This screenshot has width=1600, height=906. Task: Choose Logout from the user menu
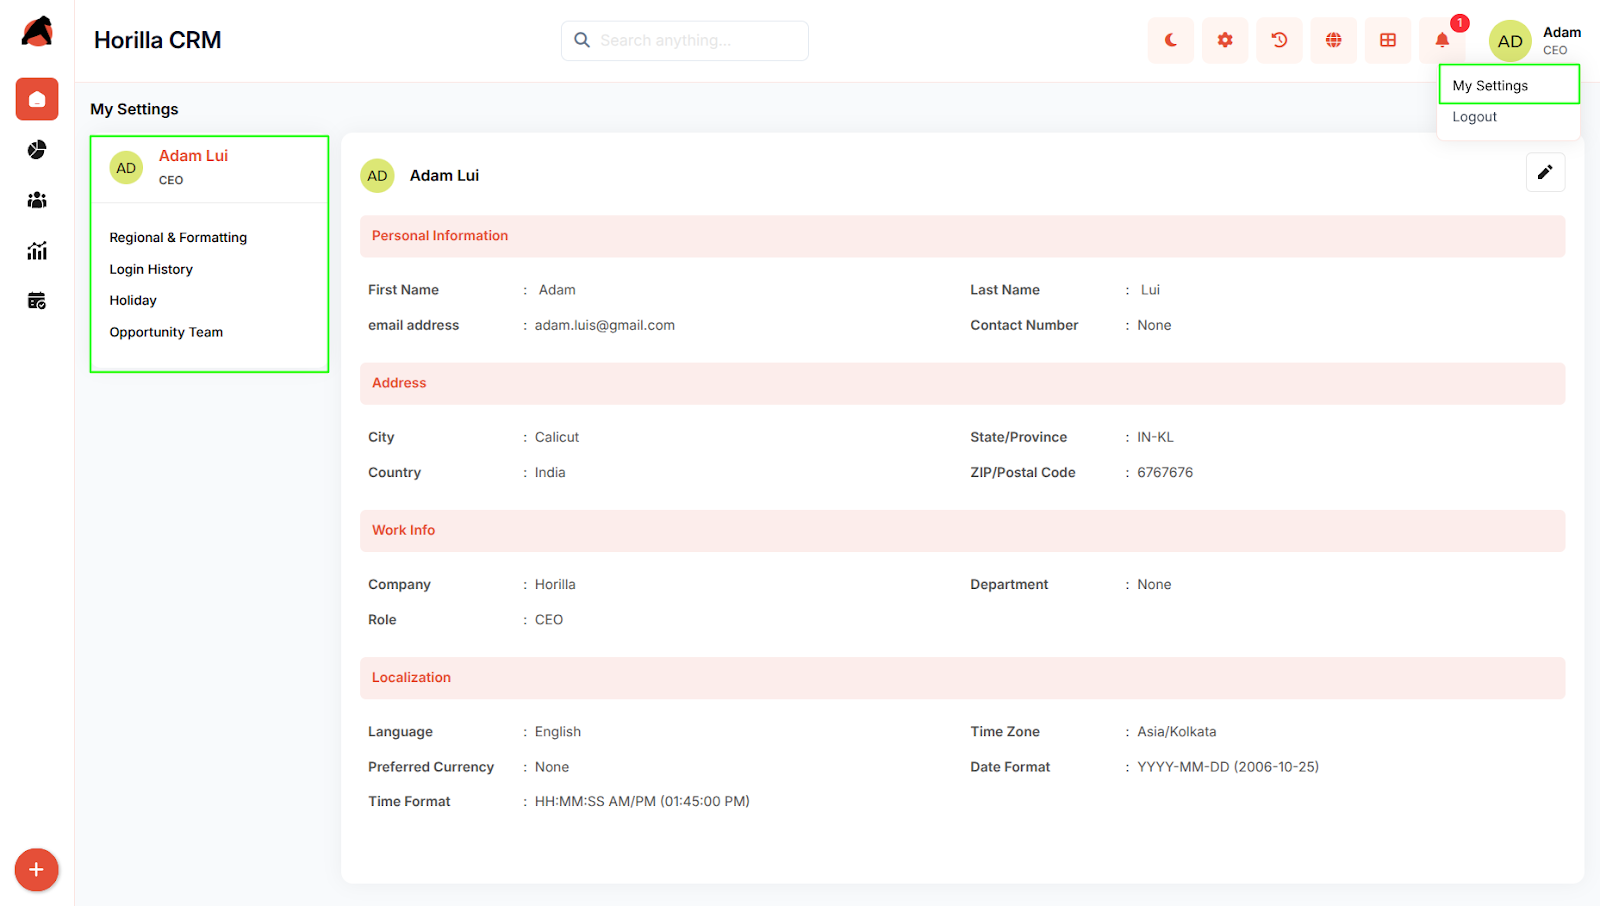point(1474,117)
